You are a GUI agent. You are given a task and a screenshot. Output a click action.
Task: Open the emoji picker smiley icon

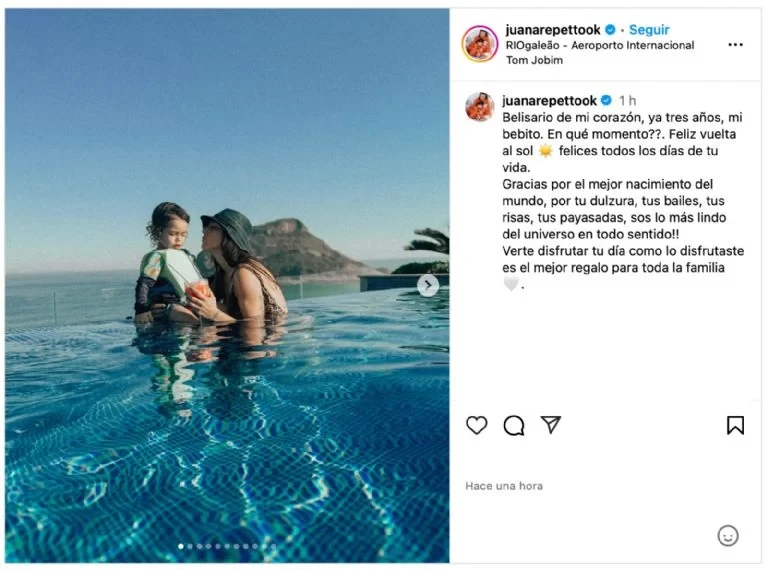(728, 535)
